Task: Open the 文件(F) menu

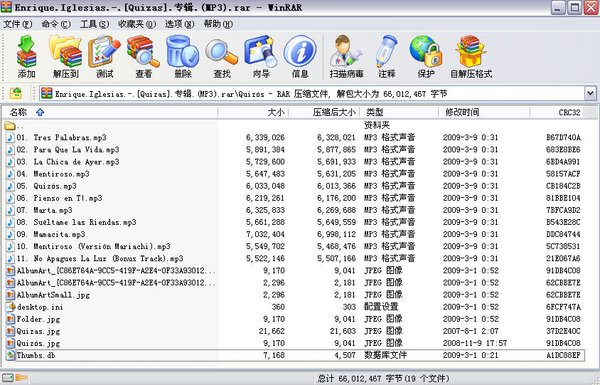Action: 17,24
